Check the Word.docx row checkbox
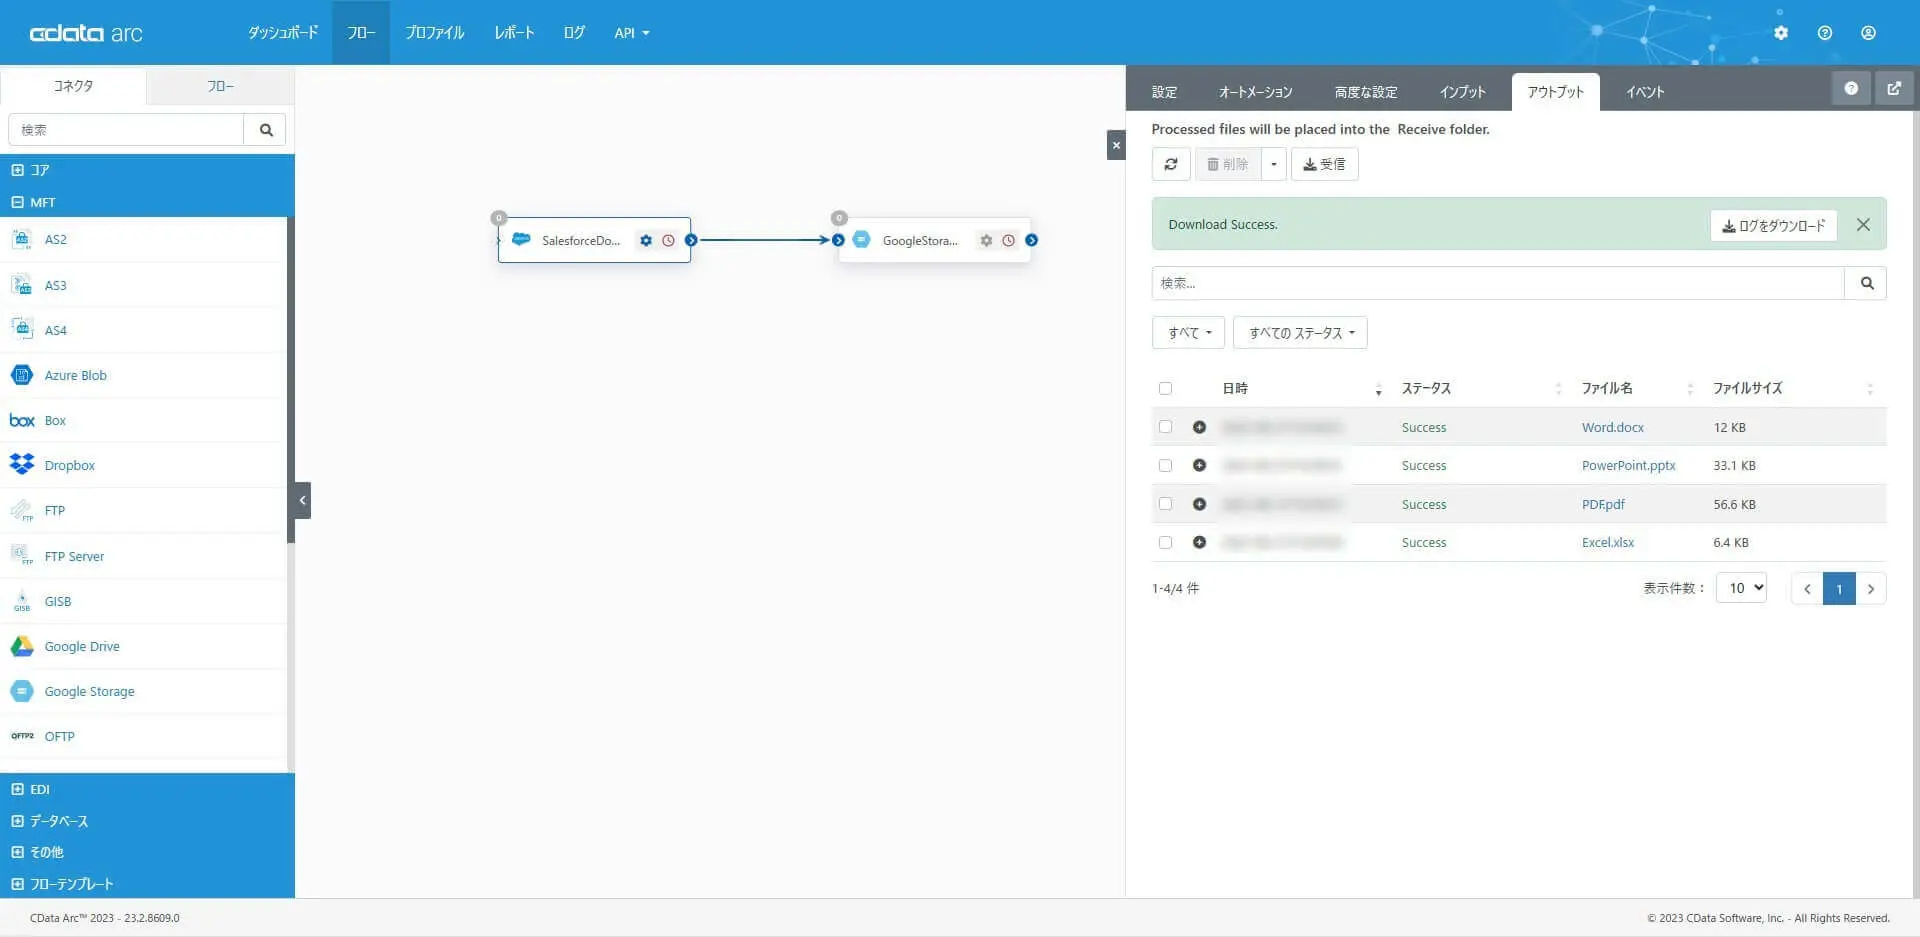 coord(1165,427)
